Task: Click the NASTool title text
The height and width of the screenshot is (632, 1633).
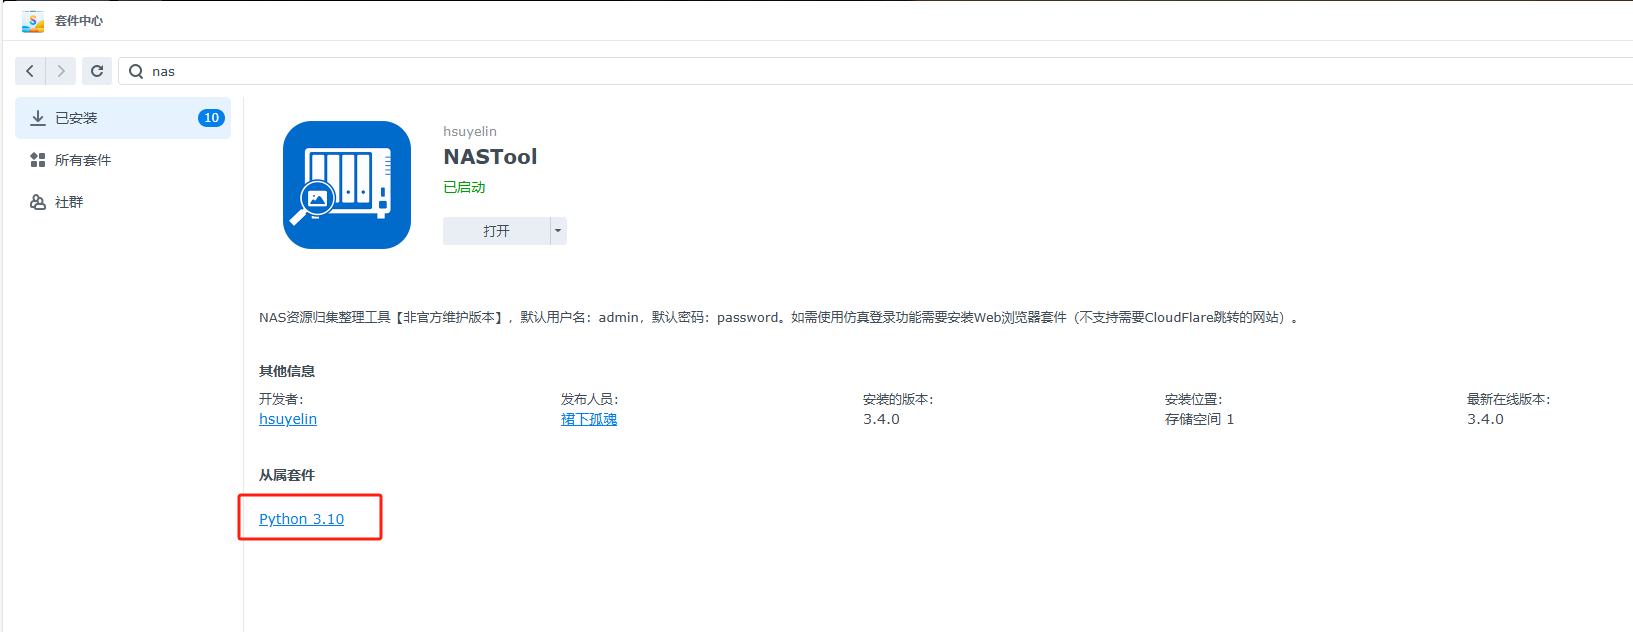Action: tap(490, 157)
